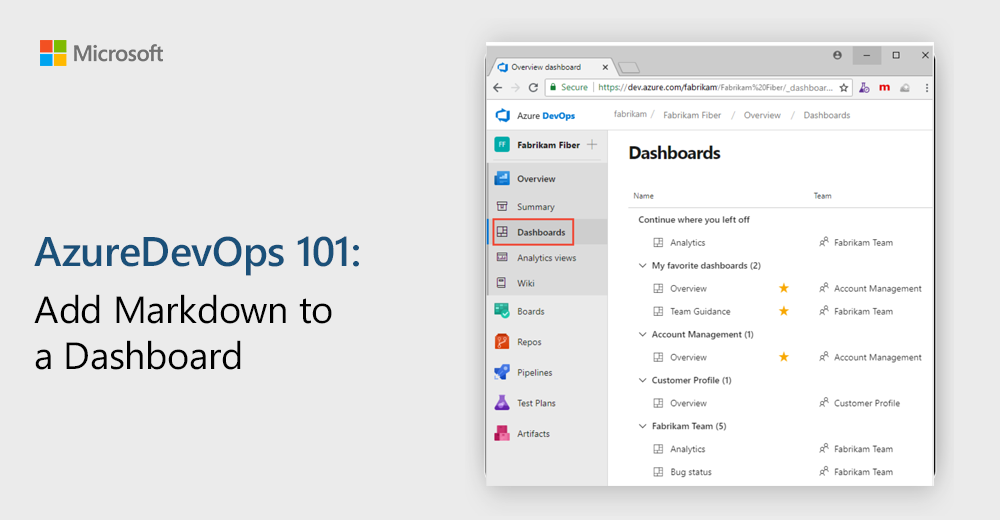Screen dimensions: 1000x520
Task: Collapse the Account Management (1) group
Action: (x=642, y=334)
